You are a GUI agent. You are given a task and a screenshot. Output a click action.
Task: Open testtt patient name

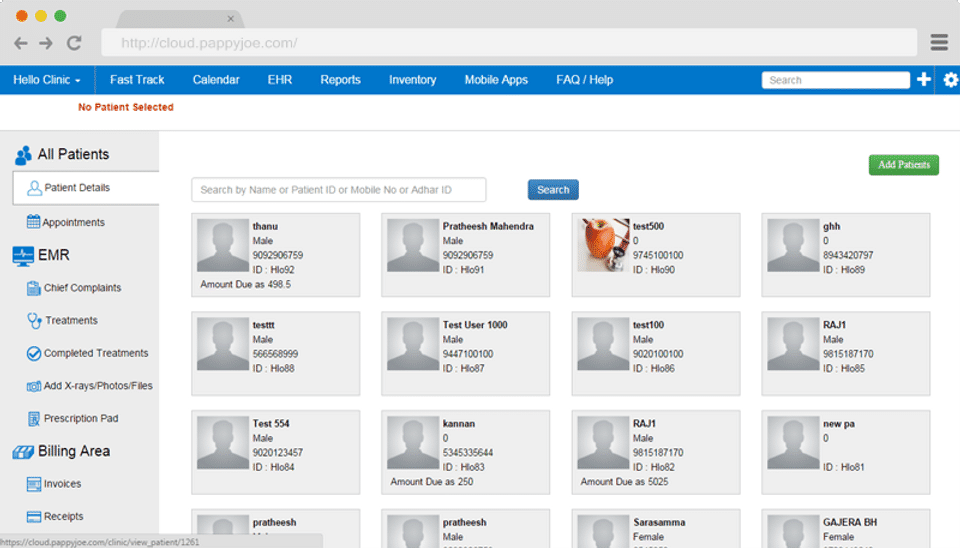[x=264, y=325]
